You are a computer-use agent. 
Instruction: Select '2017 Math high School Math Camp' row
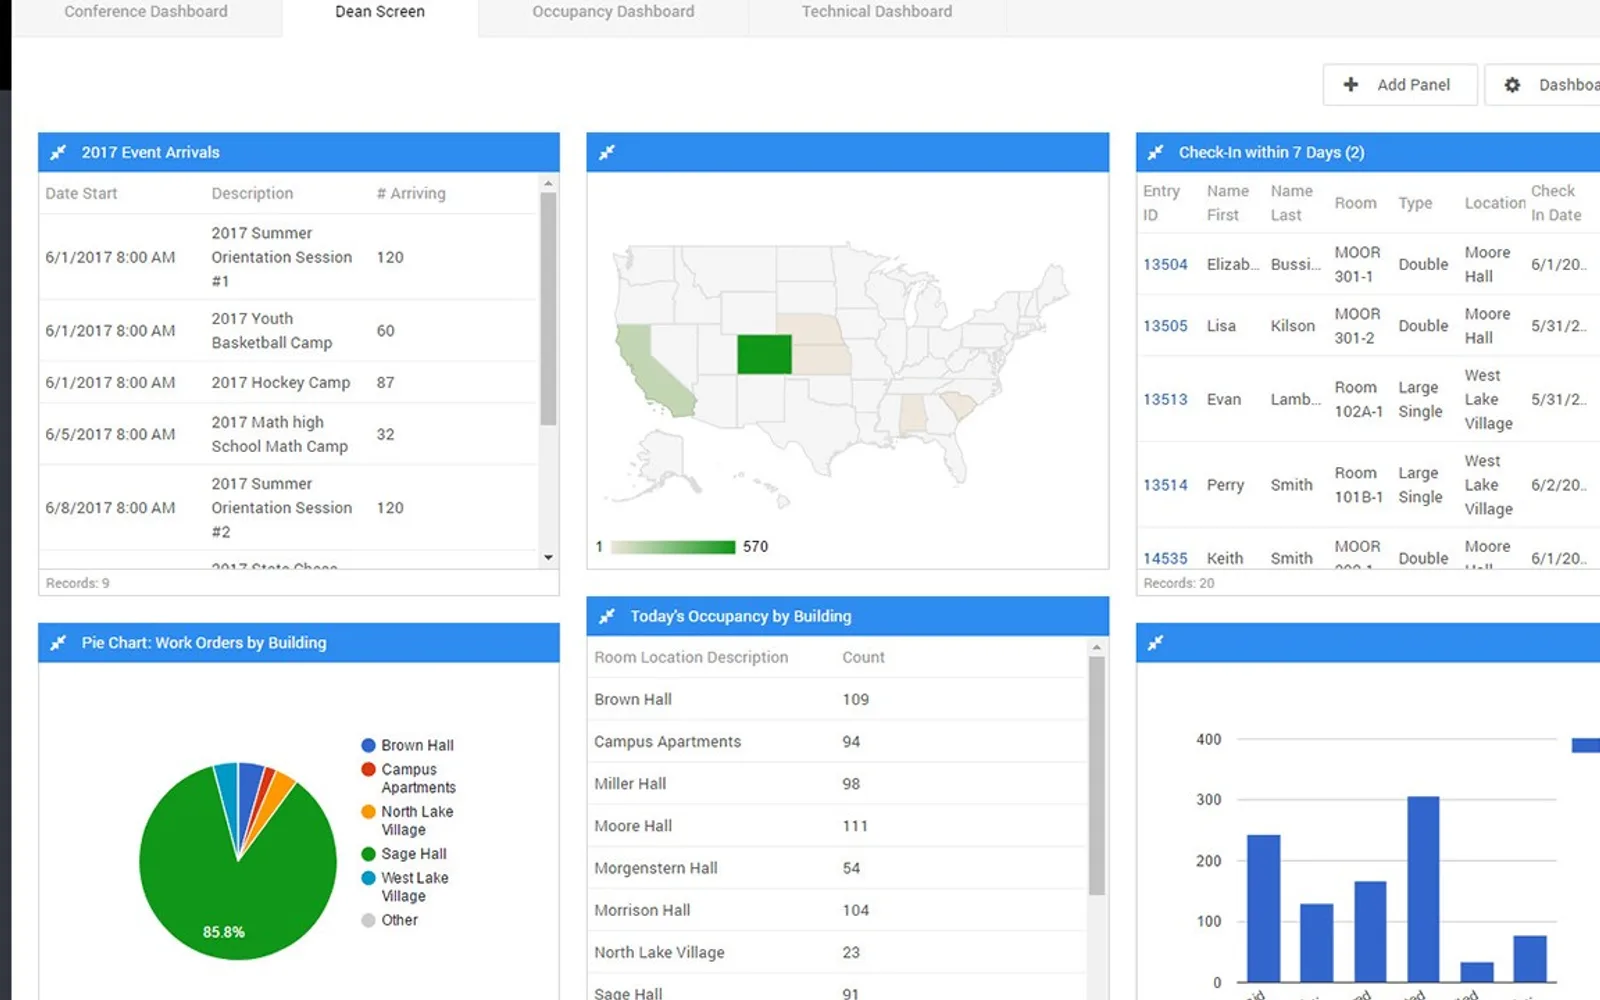click(x=288, y=434)
